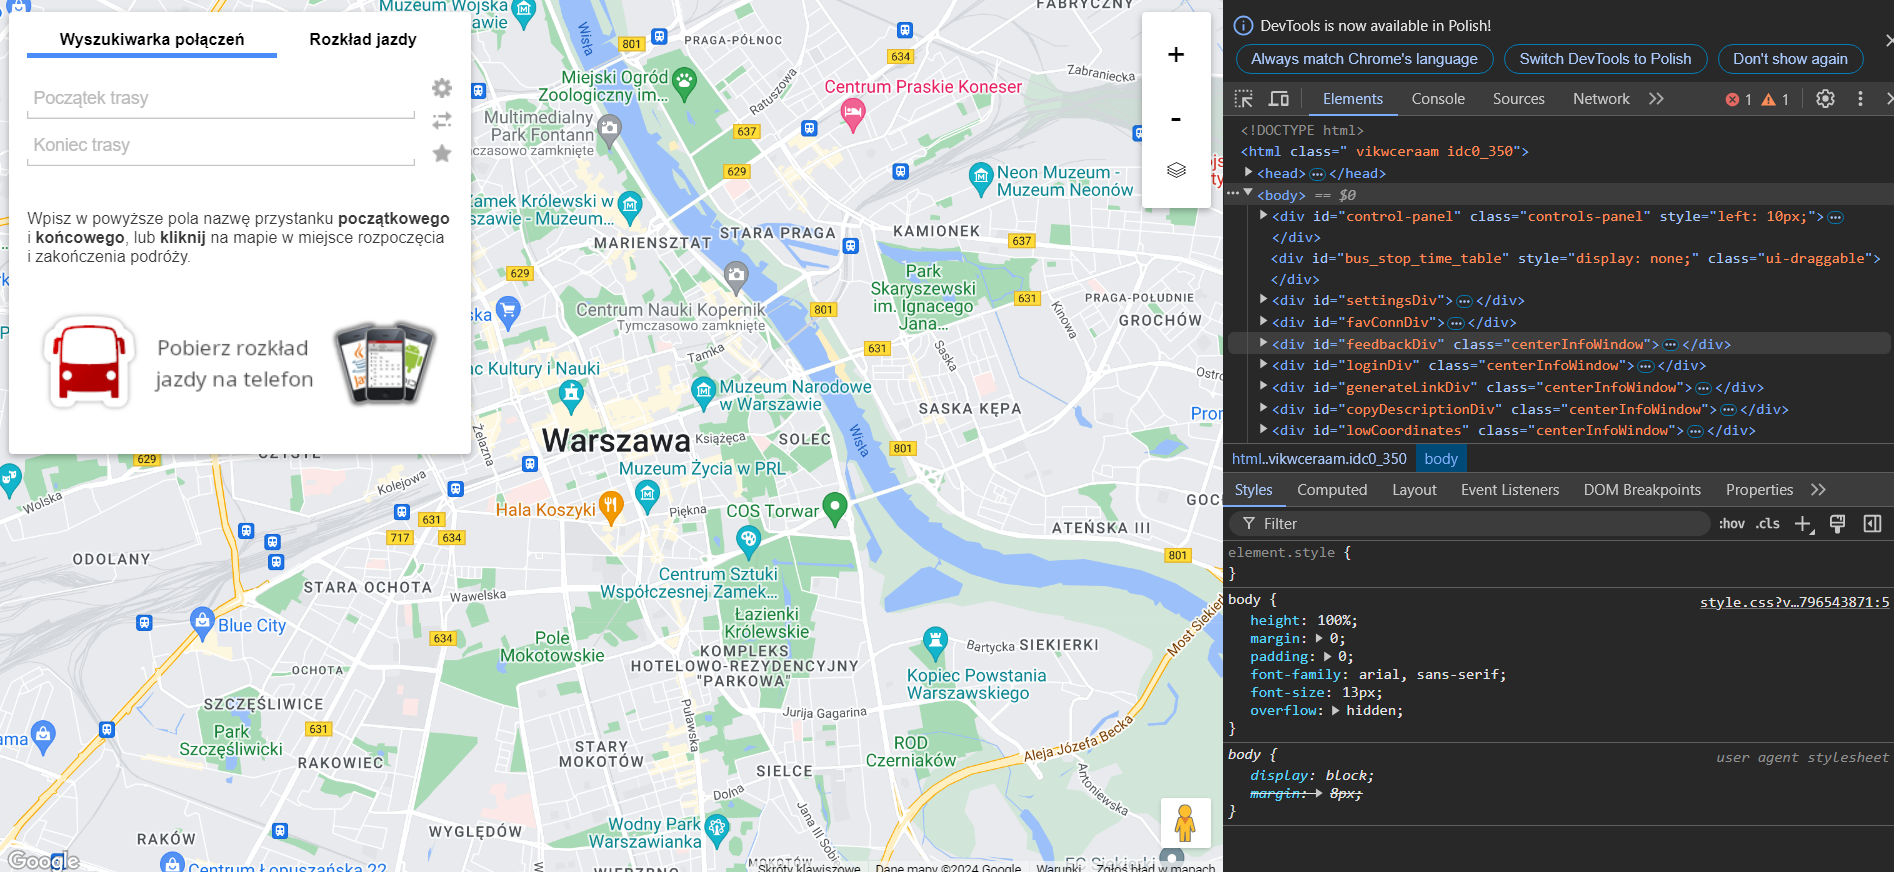1894x872 pixels.
Task: Zoom out the map with minus button
Action: click(x=1176, y=119)
